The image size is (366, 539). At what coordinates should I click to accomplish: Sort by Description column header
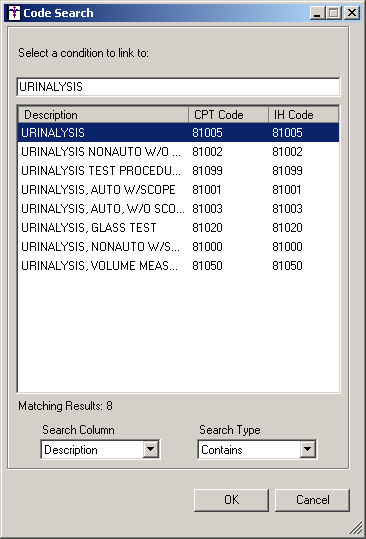coord(103,115)
